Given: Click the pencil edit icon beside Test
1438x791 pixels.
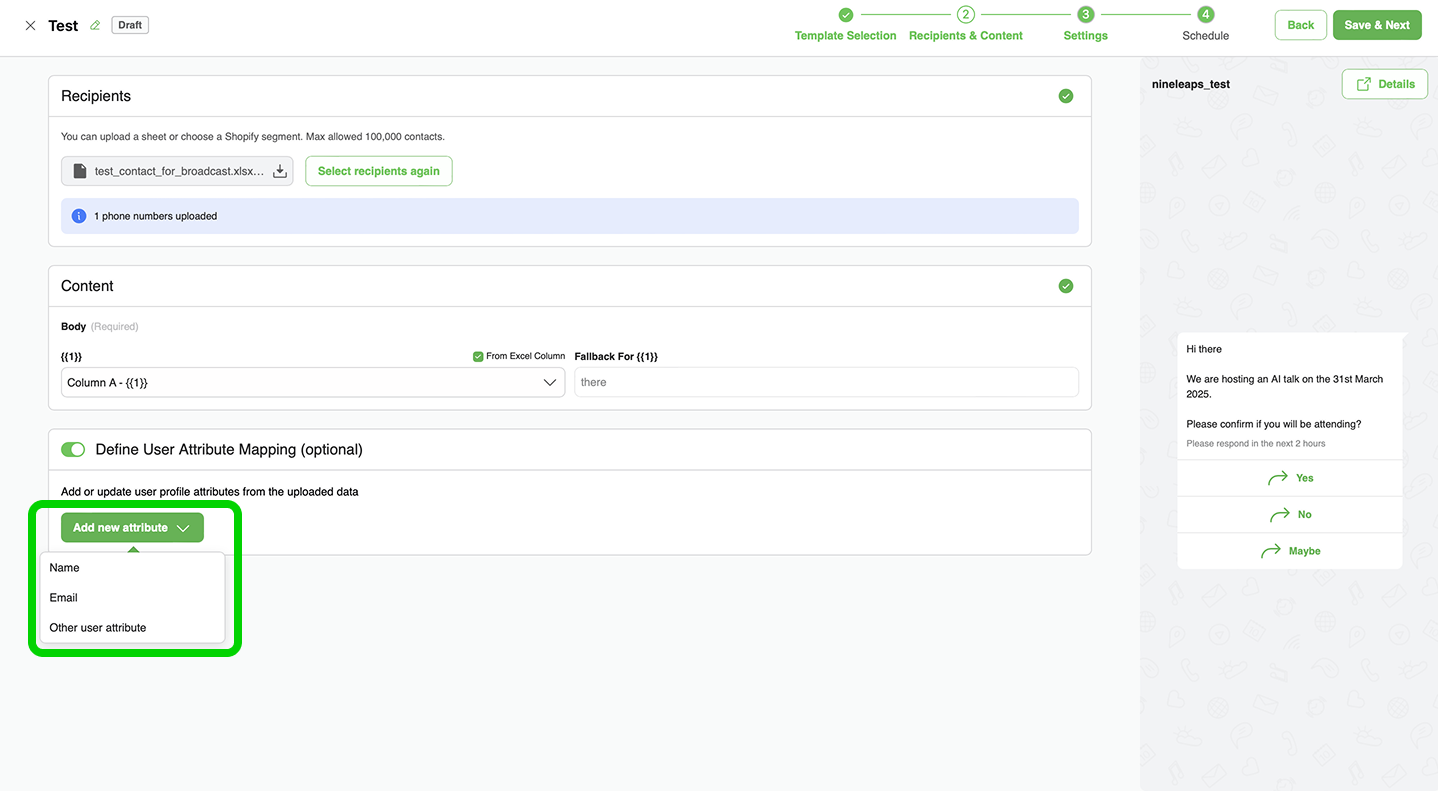Looking at the screenshot, I should [95, 26].
